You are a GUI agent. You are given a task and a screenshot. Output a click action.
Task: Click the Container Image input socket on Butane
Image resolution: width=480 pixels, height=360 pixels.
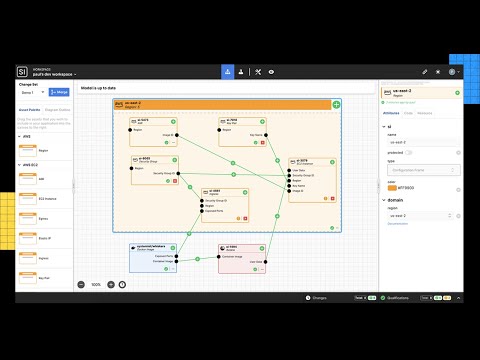tap(219, 257)
